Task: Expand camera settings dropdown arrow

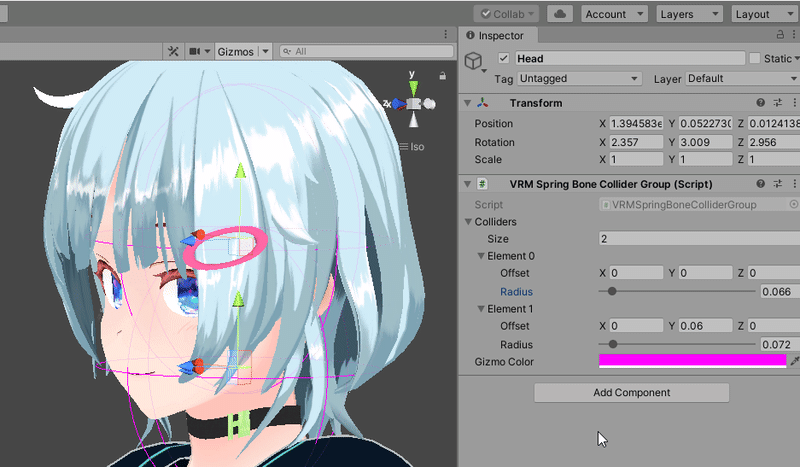Action: click(207, 52)
